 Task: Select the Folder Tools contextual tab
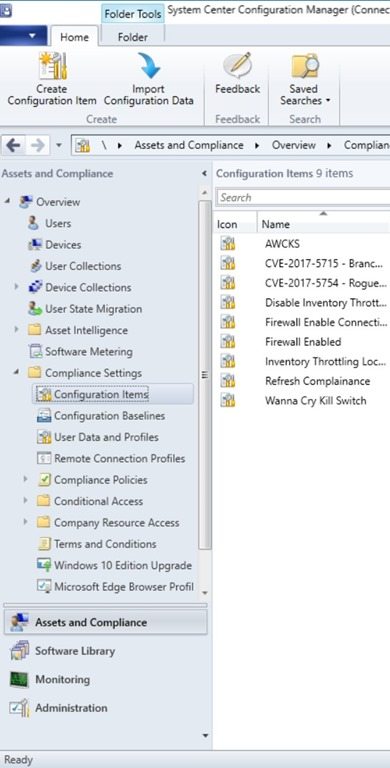pyautogui.click(x=132, y=14)
